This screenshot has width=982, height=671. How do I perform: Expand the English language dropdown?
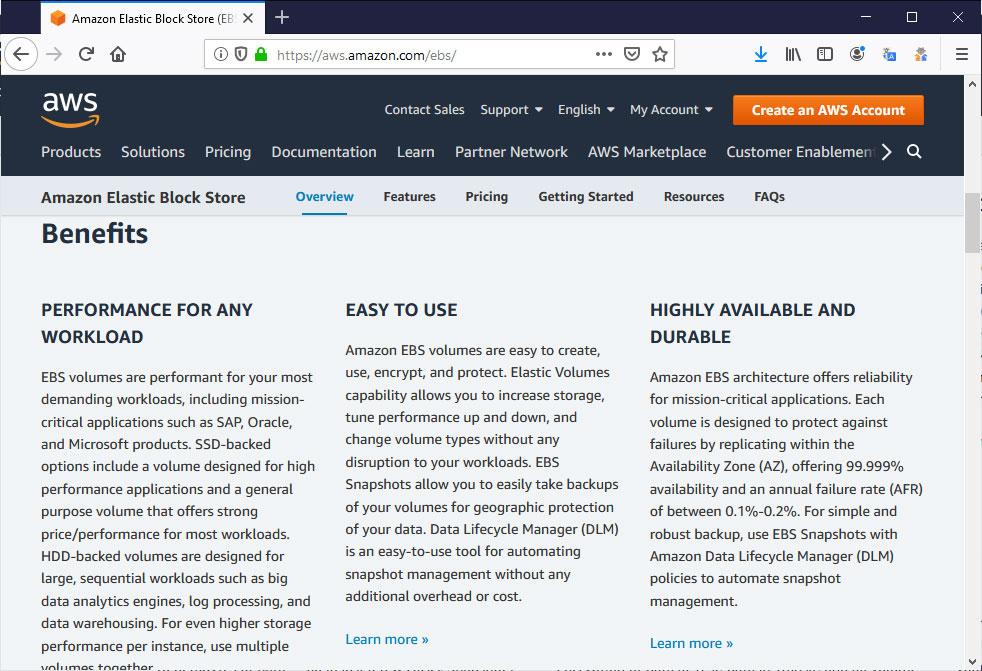tap(586, 110)
